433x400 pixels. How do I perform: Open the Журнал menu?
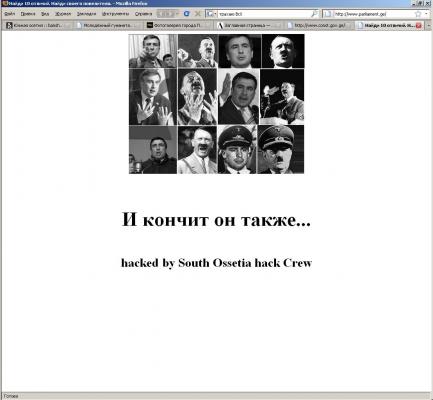(x=63, y=14)
